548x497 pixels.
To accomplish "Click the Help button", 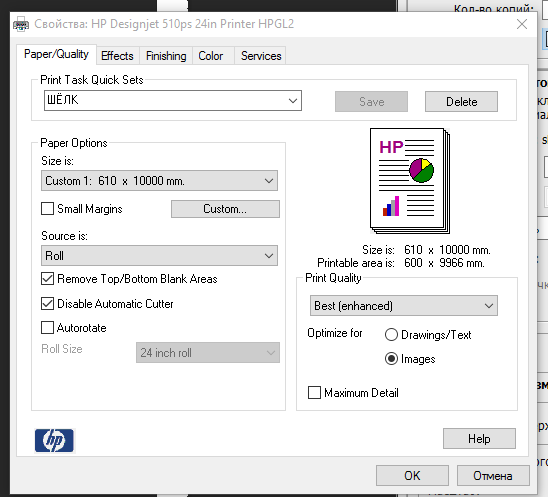I will click(479, 439).
